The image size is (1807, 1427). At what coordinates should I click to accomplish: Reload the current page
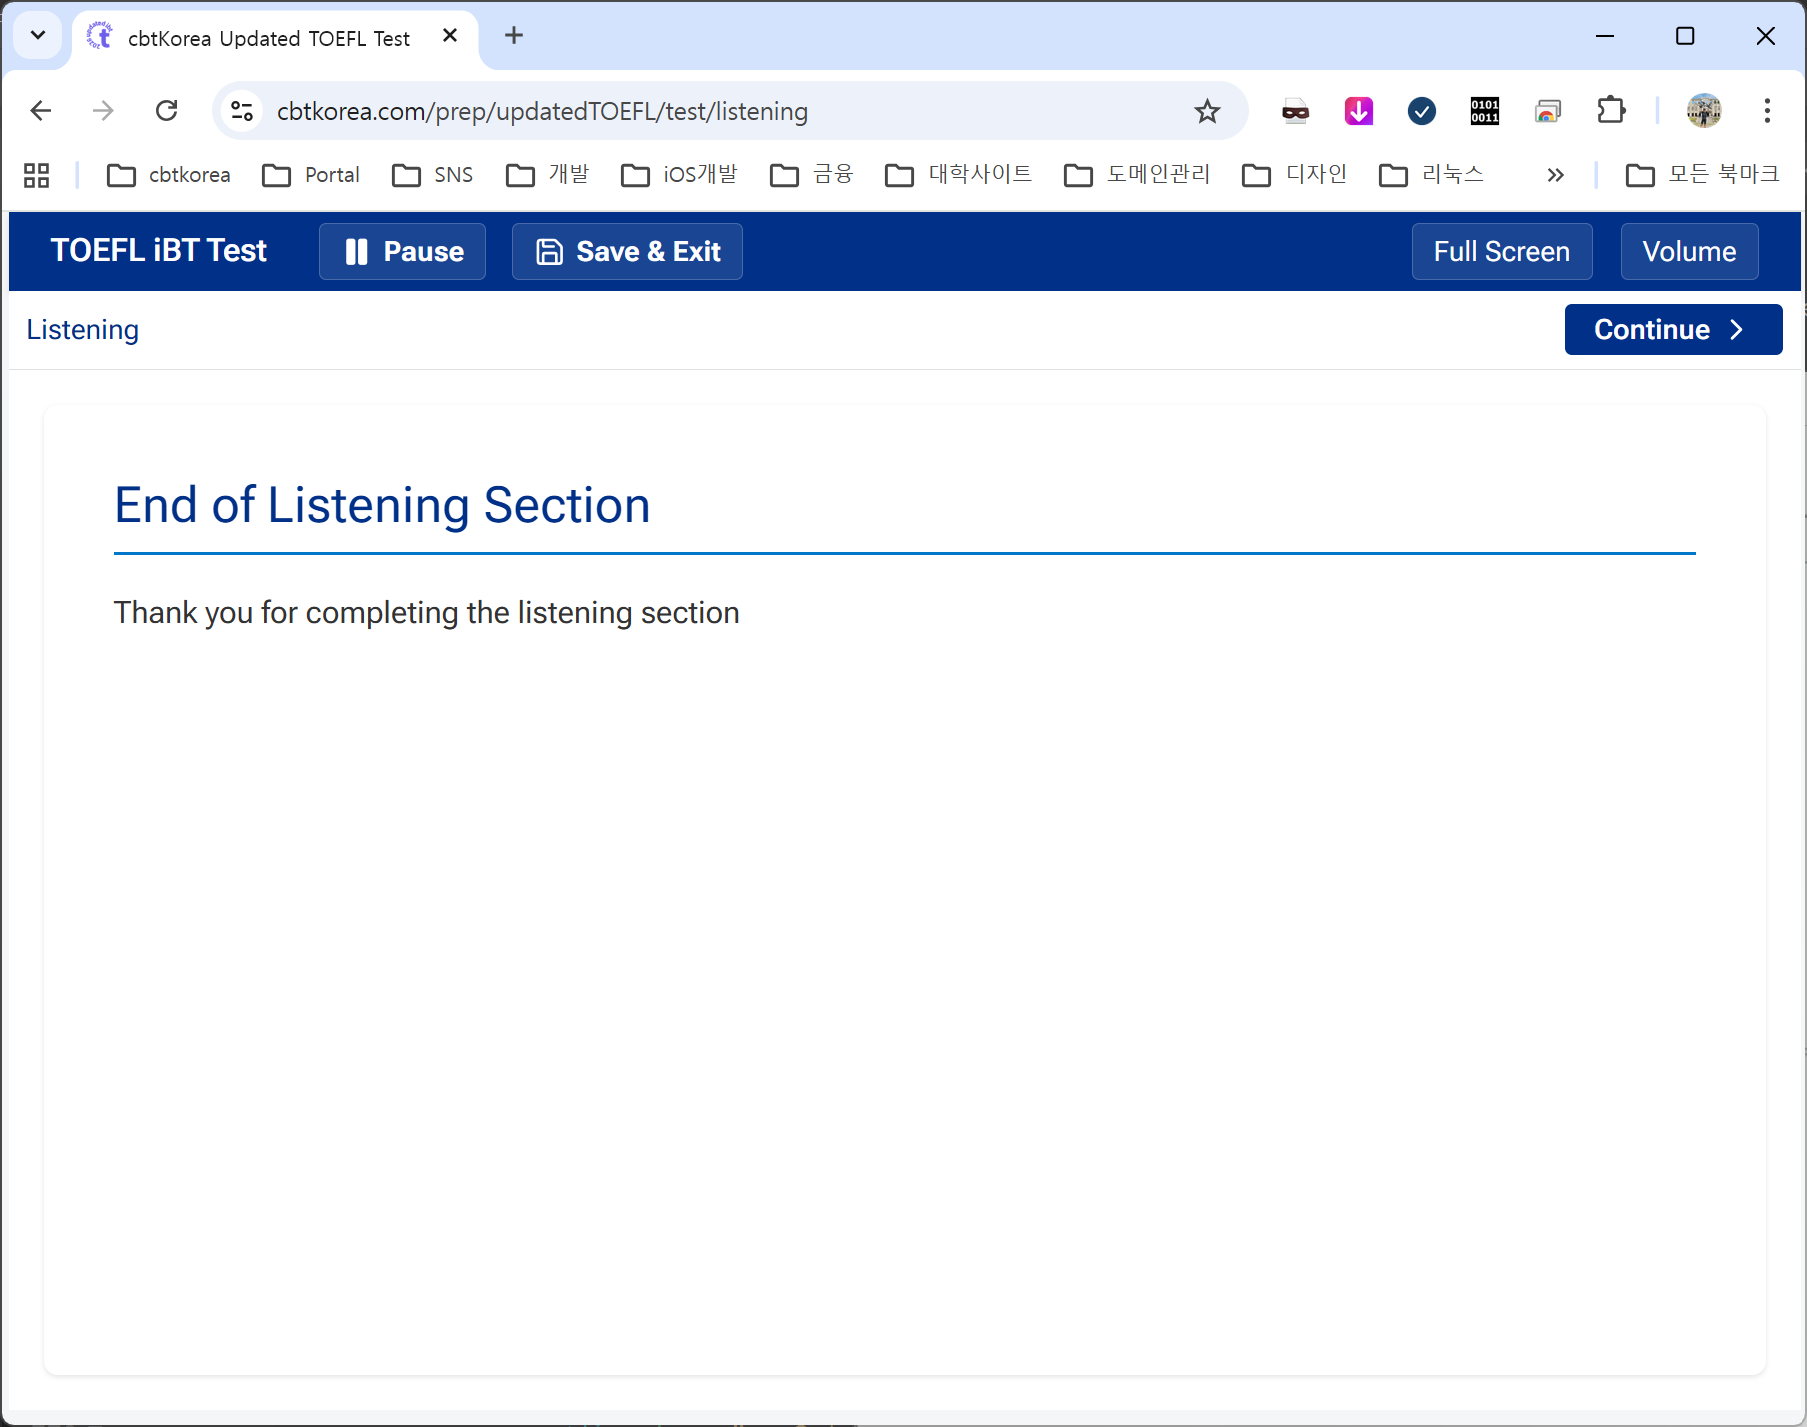point(167,111)
